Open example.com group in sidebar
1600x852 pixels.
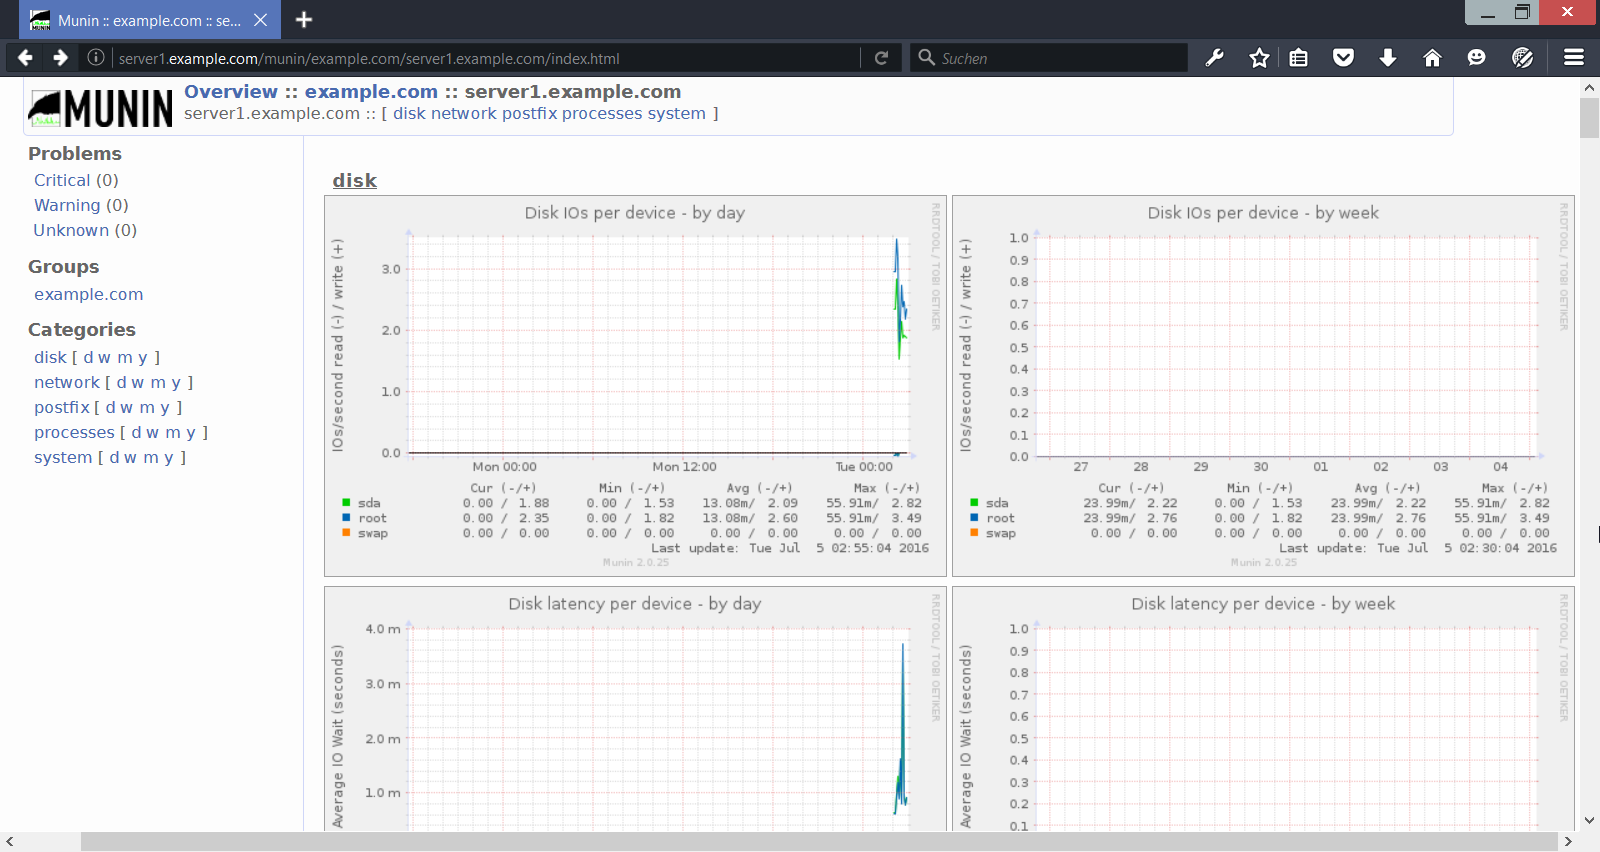[88, 294]
